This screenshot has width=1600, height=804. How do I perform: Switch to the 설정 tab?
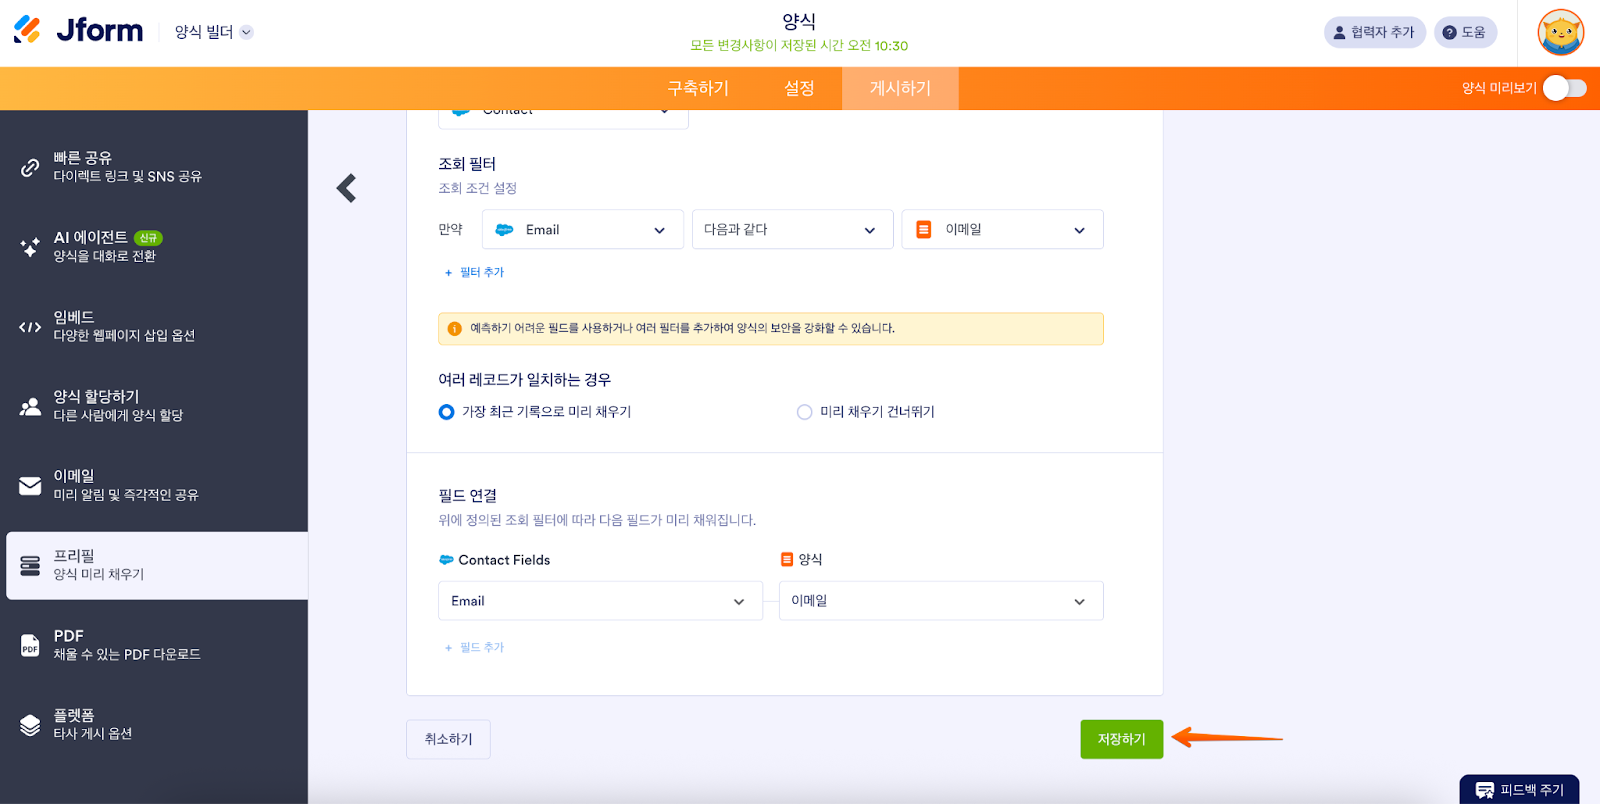pyautogui.click(x=799, y=88)
